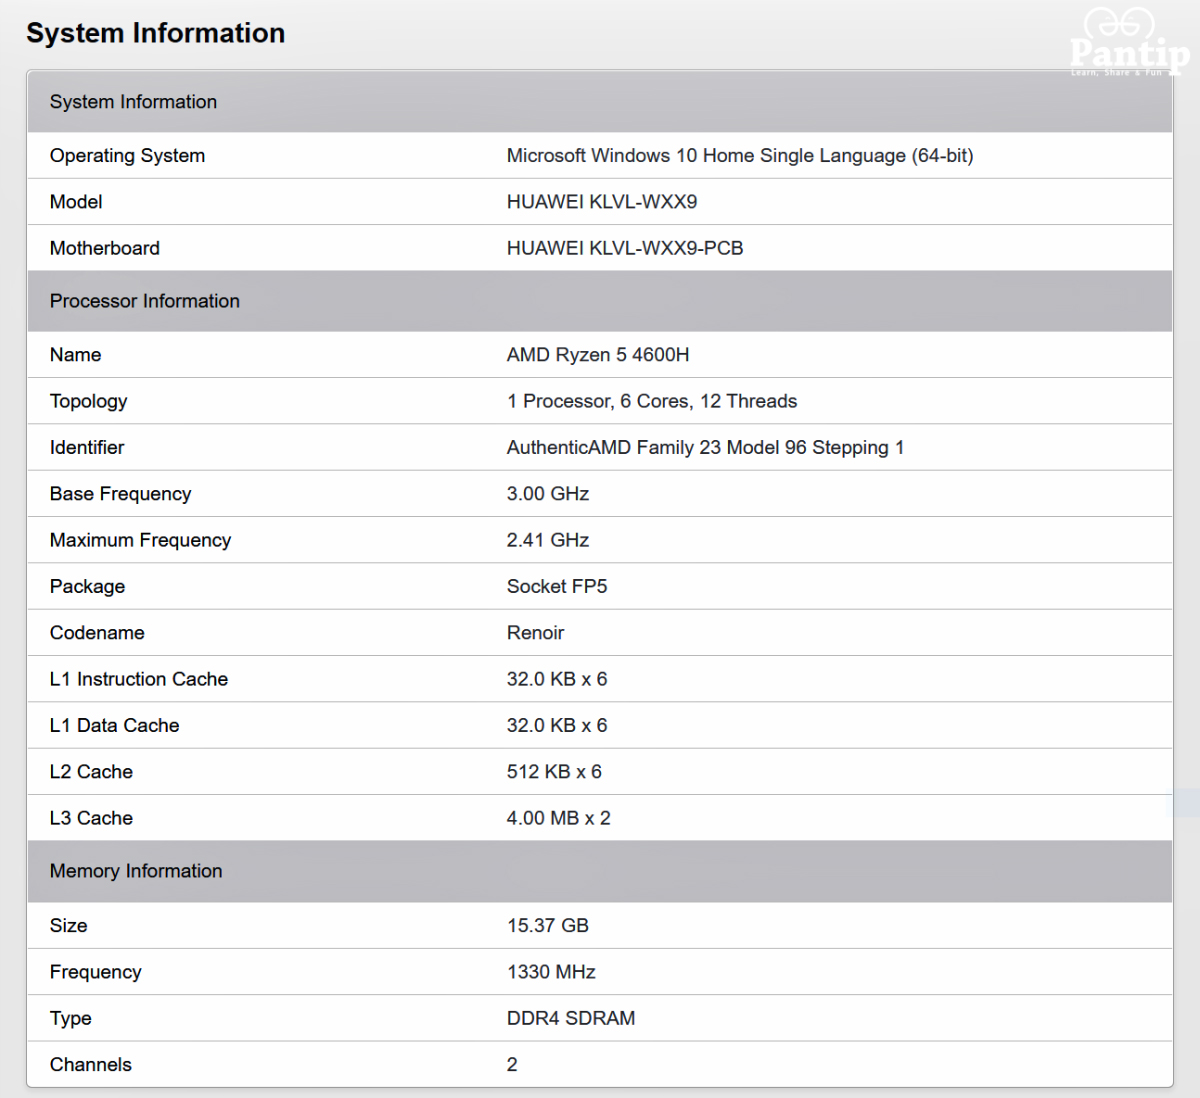Click the Motherboard row label

pyautogui.click(x=104, y=248)
